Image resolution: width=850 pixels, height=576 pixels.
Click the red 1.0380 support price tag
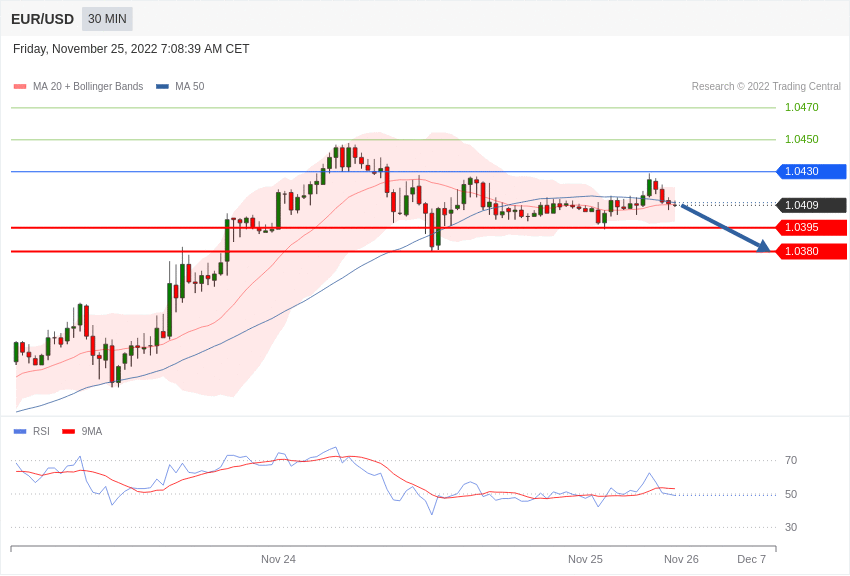[x=812, y=251]
